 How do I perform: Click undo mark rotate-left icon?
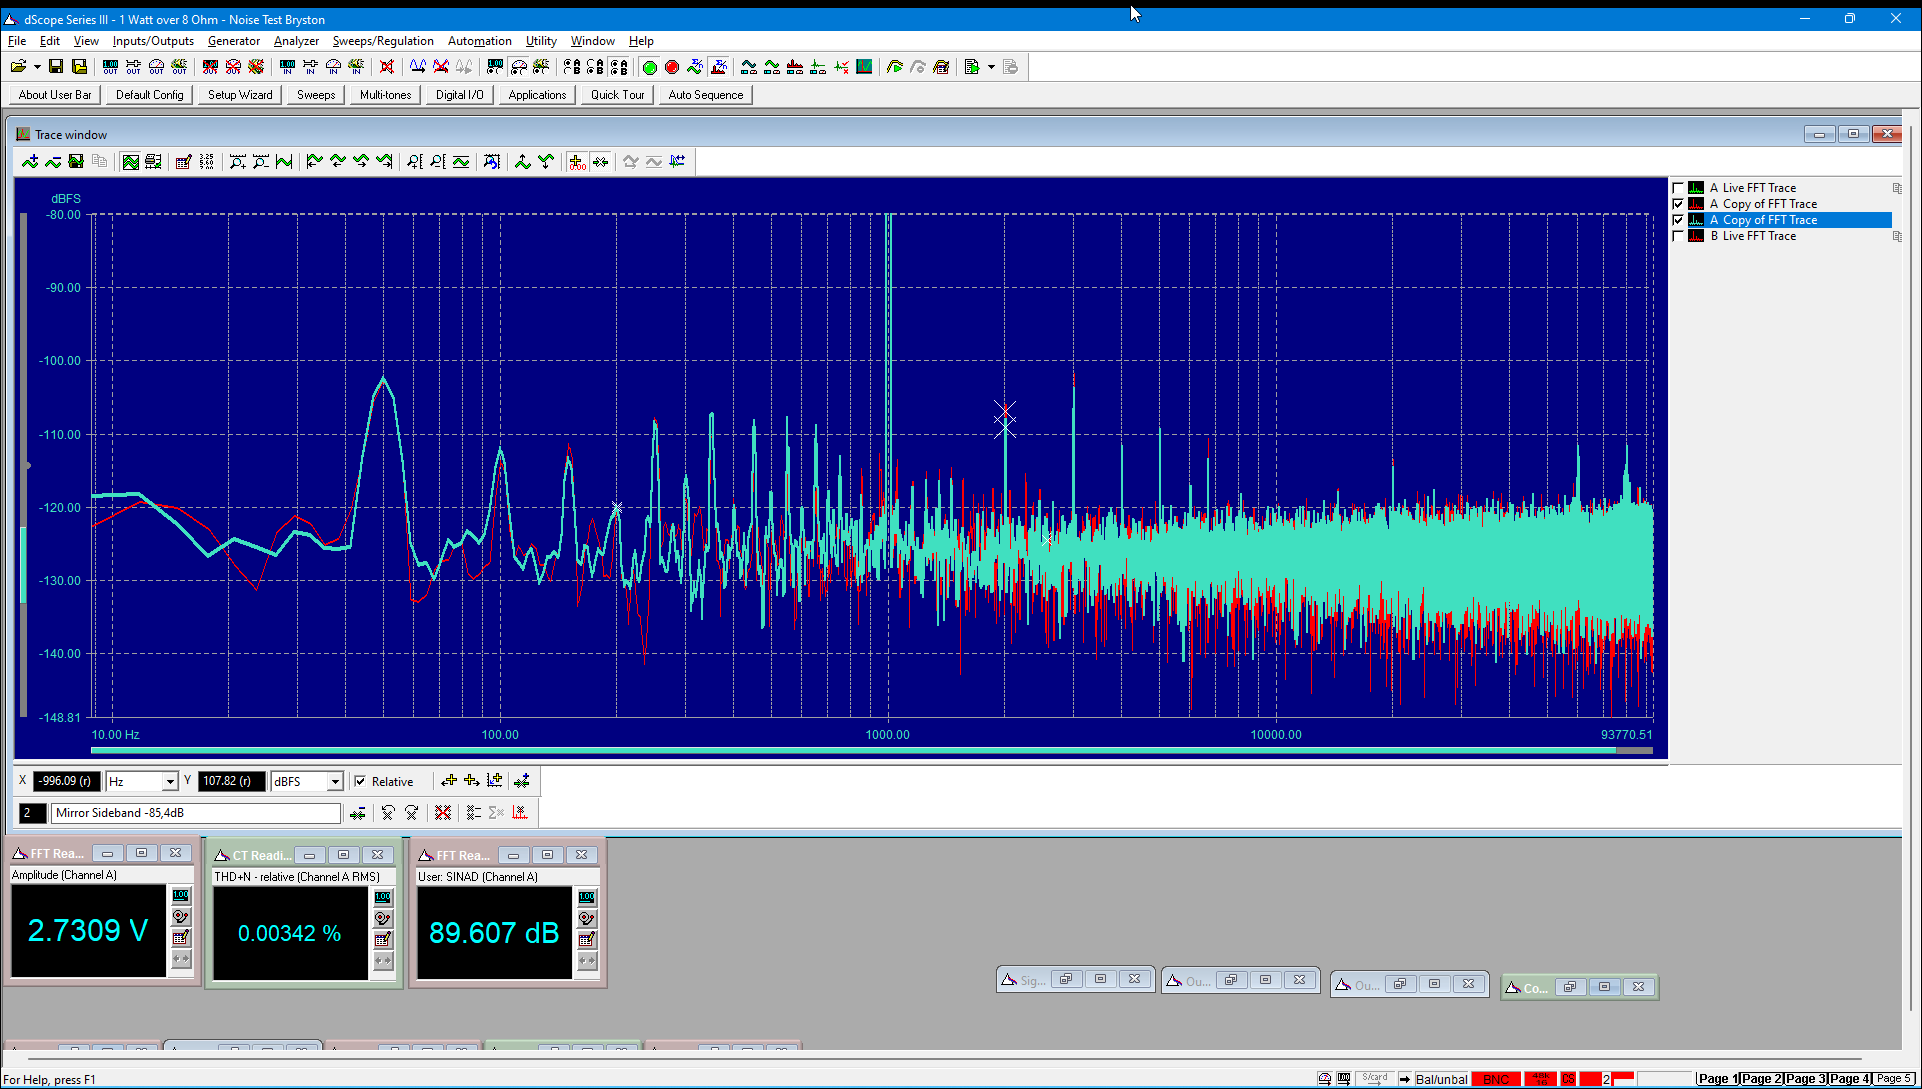pyautogui.click(x=388, y=813)
